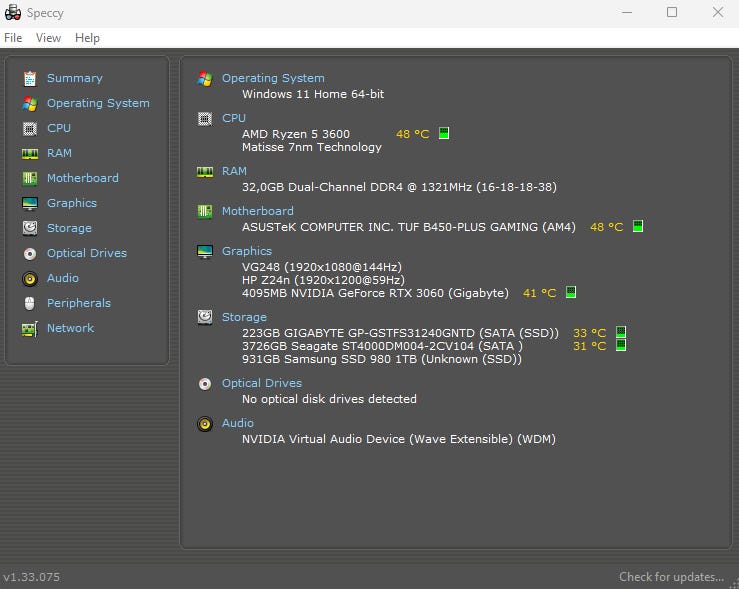Click the motherboard 48 °C temperature reading
Screen dimensions: 739x589
(606, 227)
